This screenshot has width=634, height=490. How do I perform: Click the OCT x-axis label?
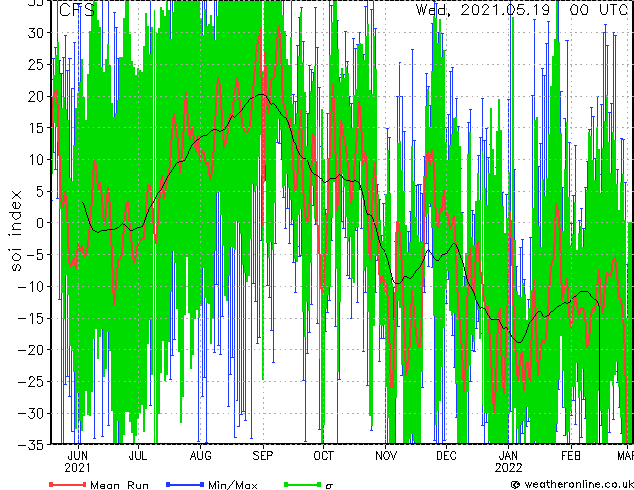point(323,456)
